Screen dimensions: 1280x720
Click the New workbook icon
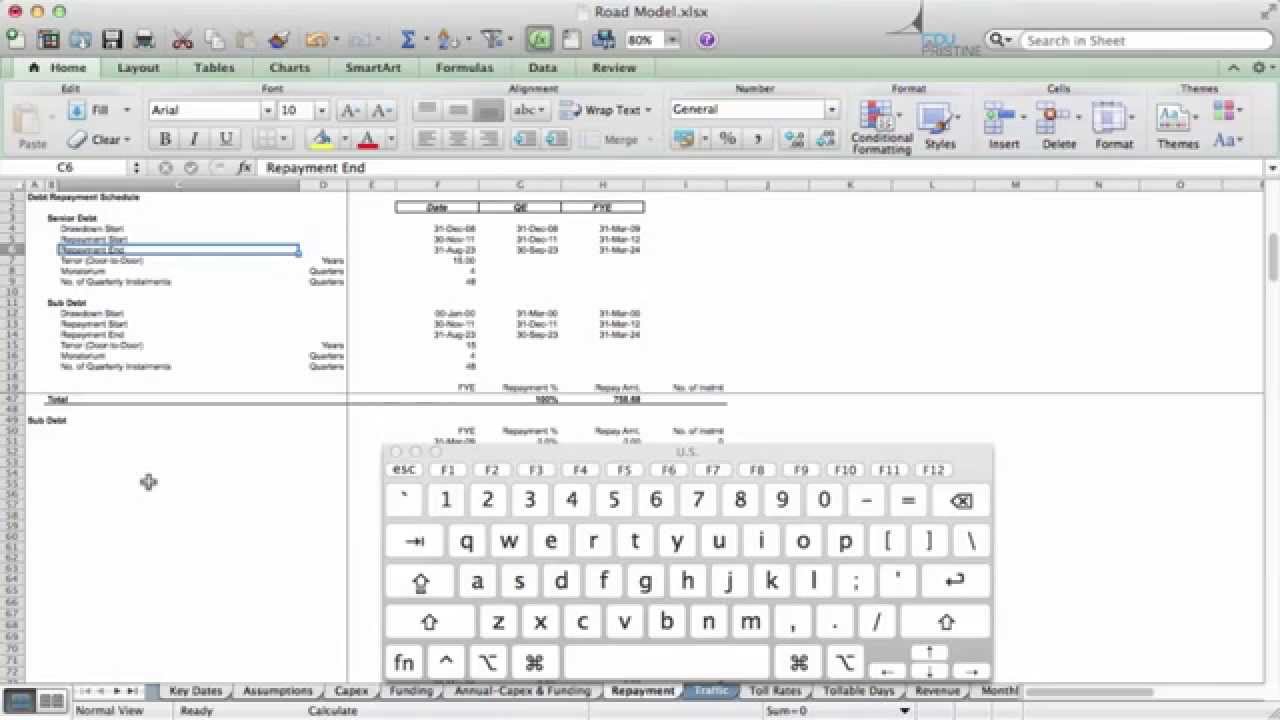point(16,40)
